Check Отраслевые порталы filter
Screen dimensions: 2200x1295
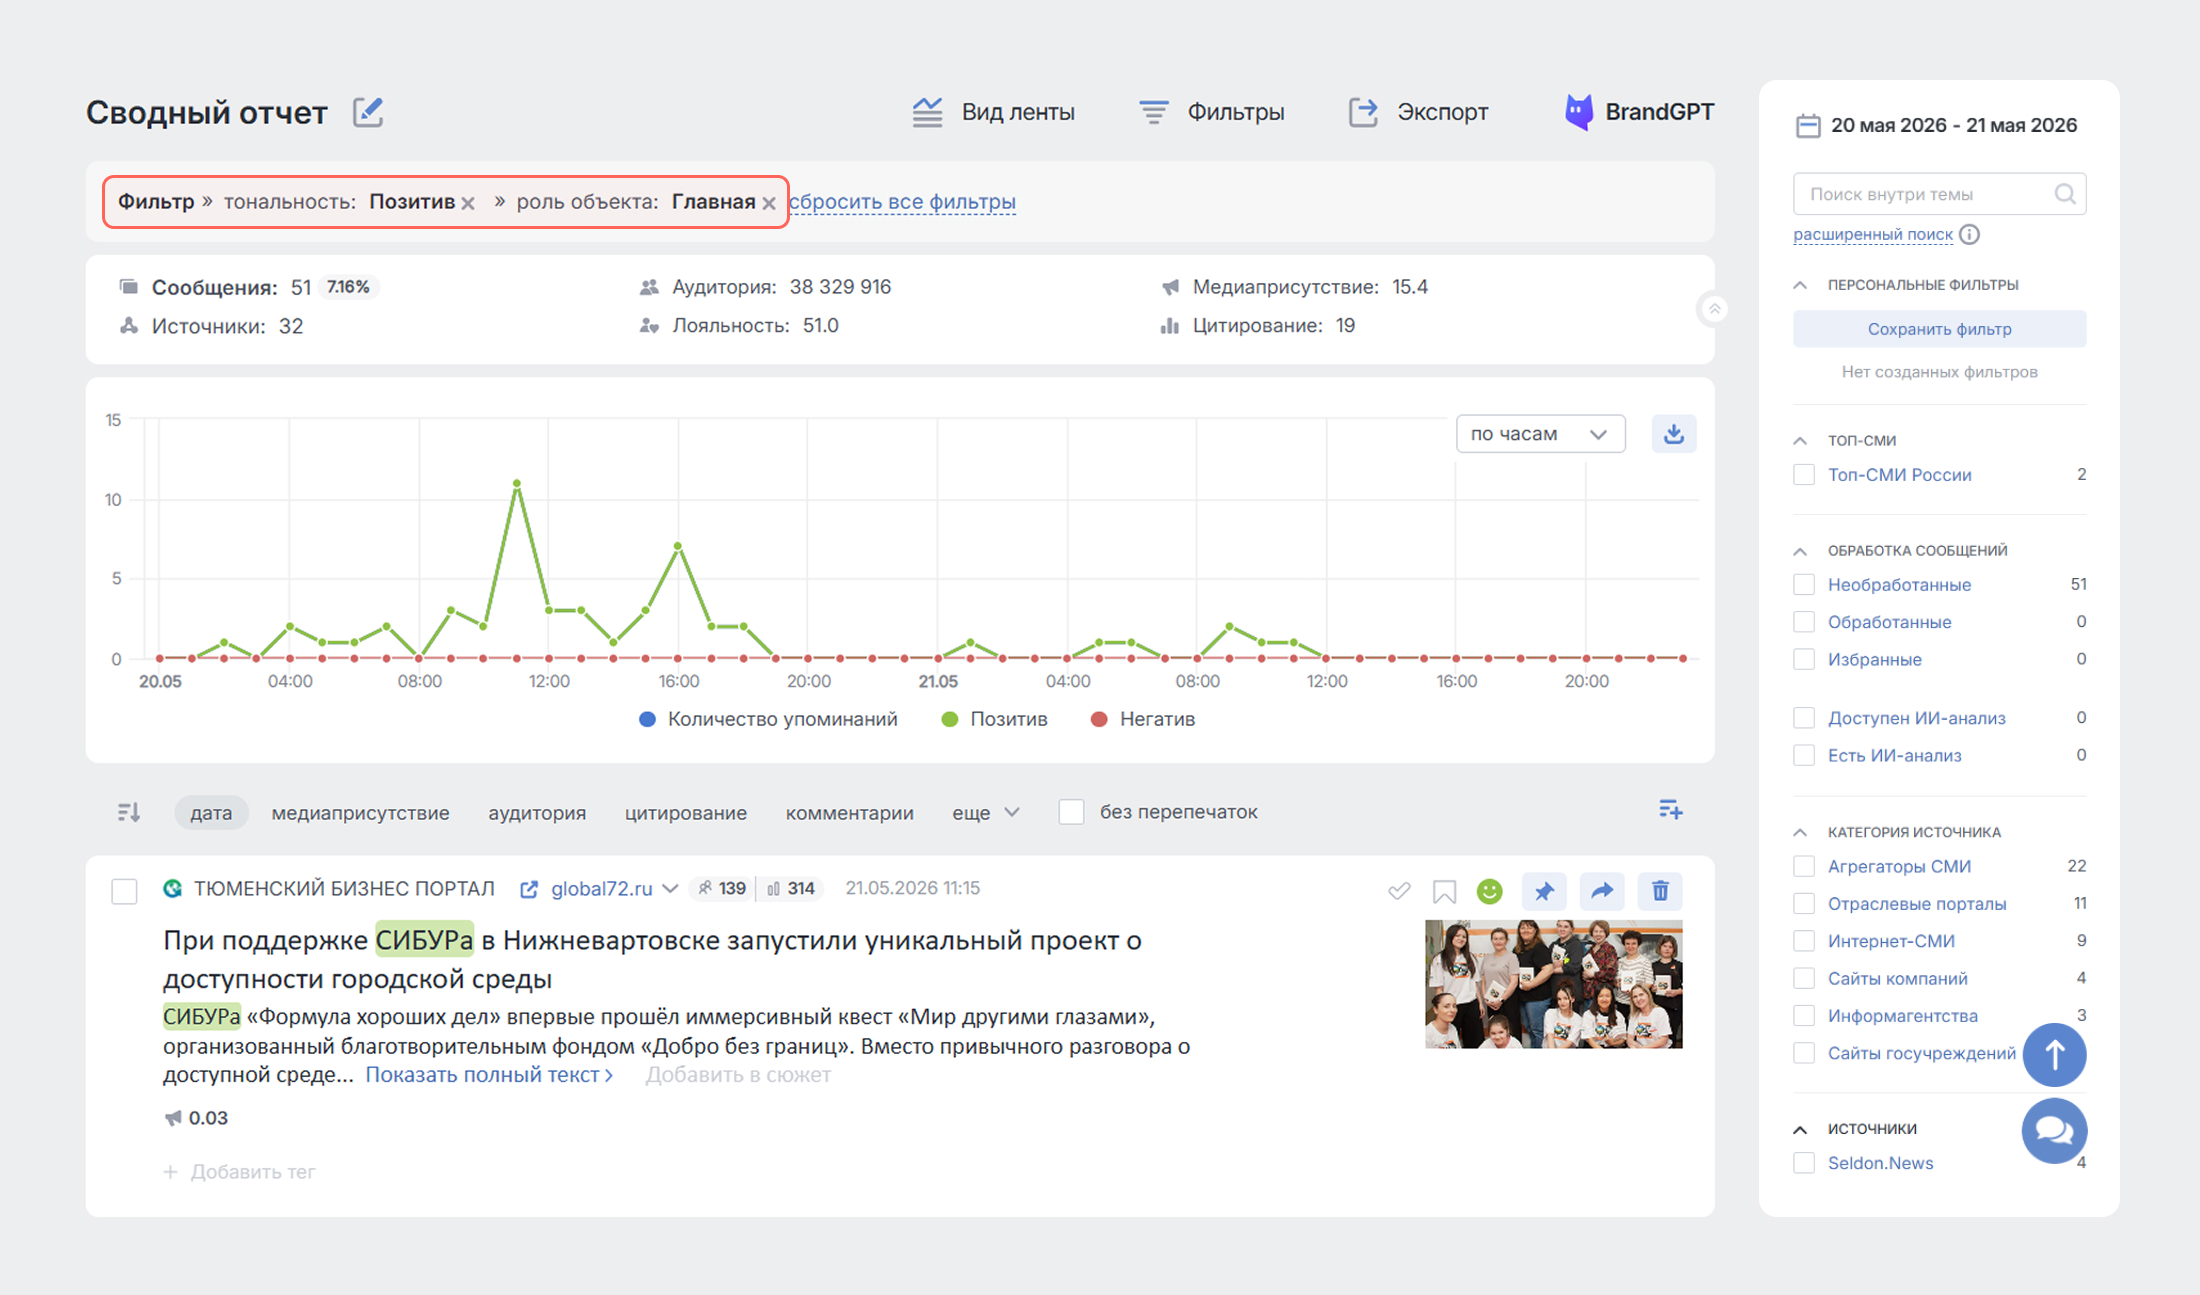[x=1804, y=904]
